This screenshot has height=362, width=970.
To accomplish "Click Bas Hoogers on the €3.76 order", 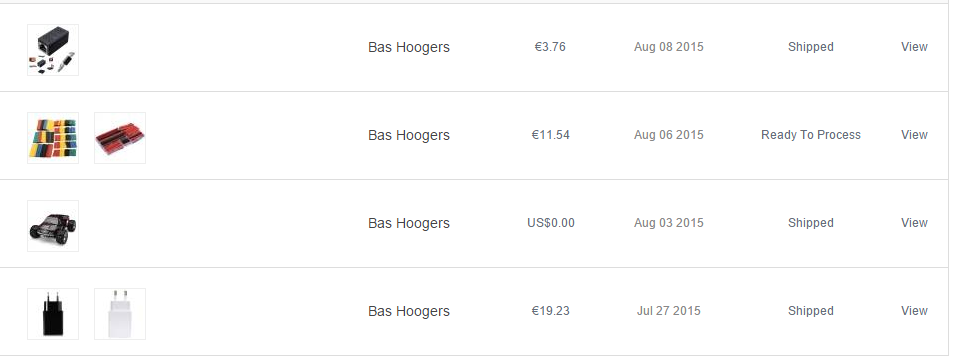I will click(409, 48).
